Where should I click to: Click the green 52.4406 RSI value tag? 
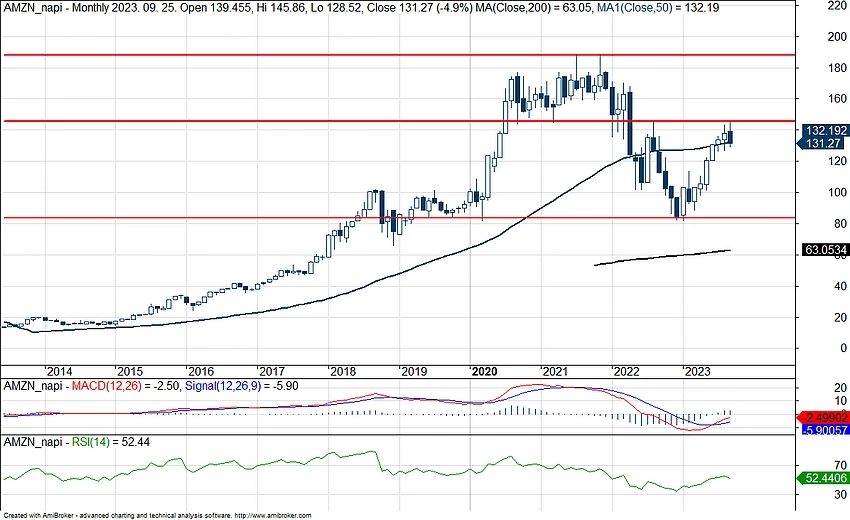tap(823, 478)
